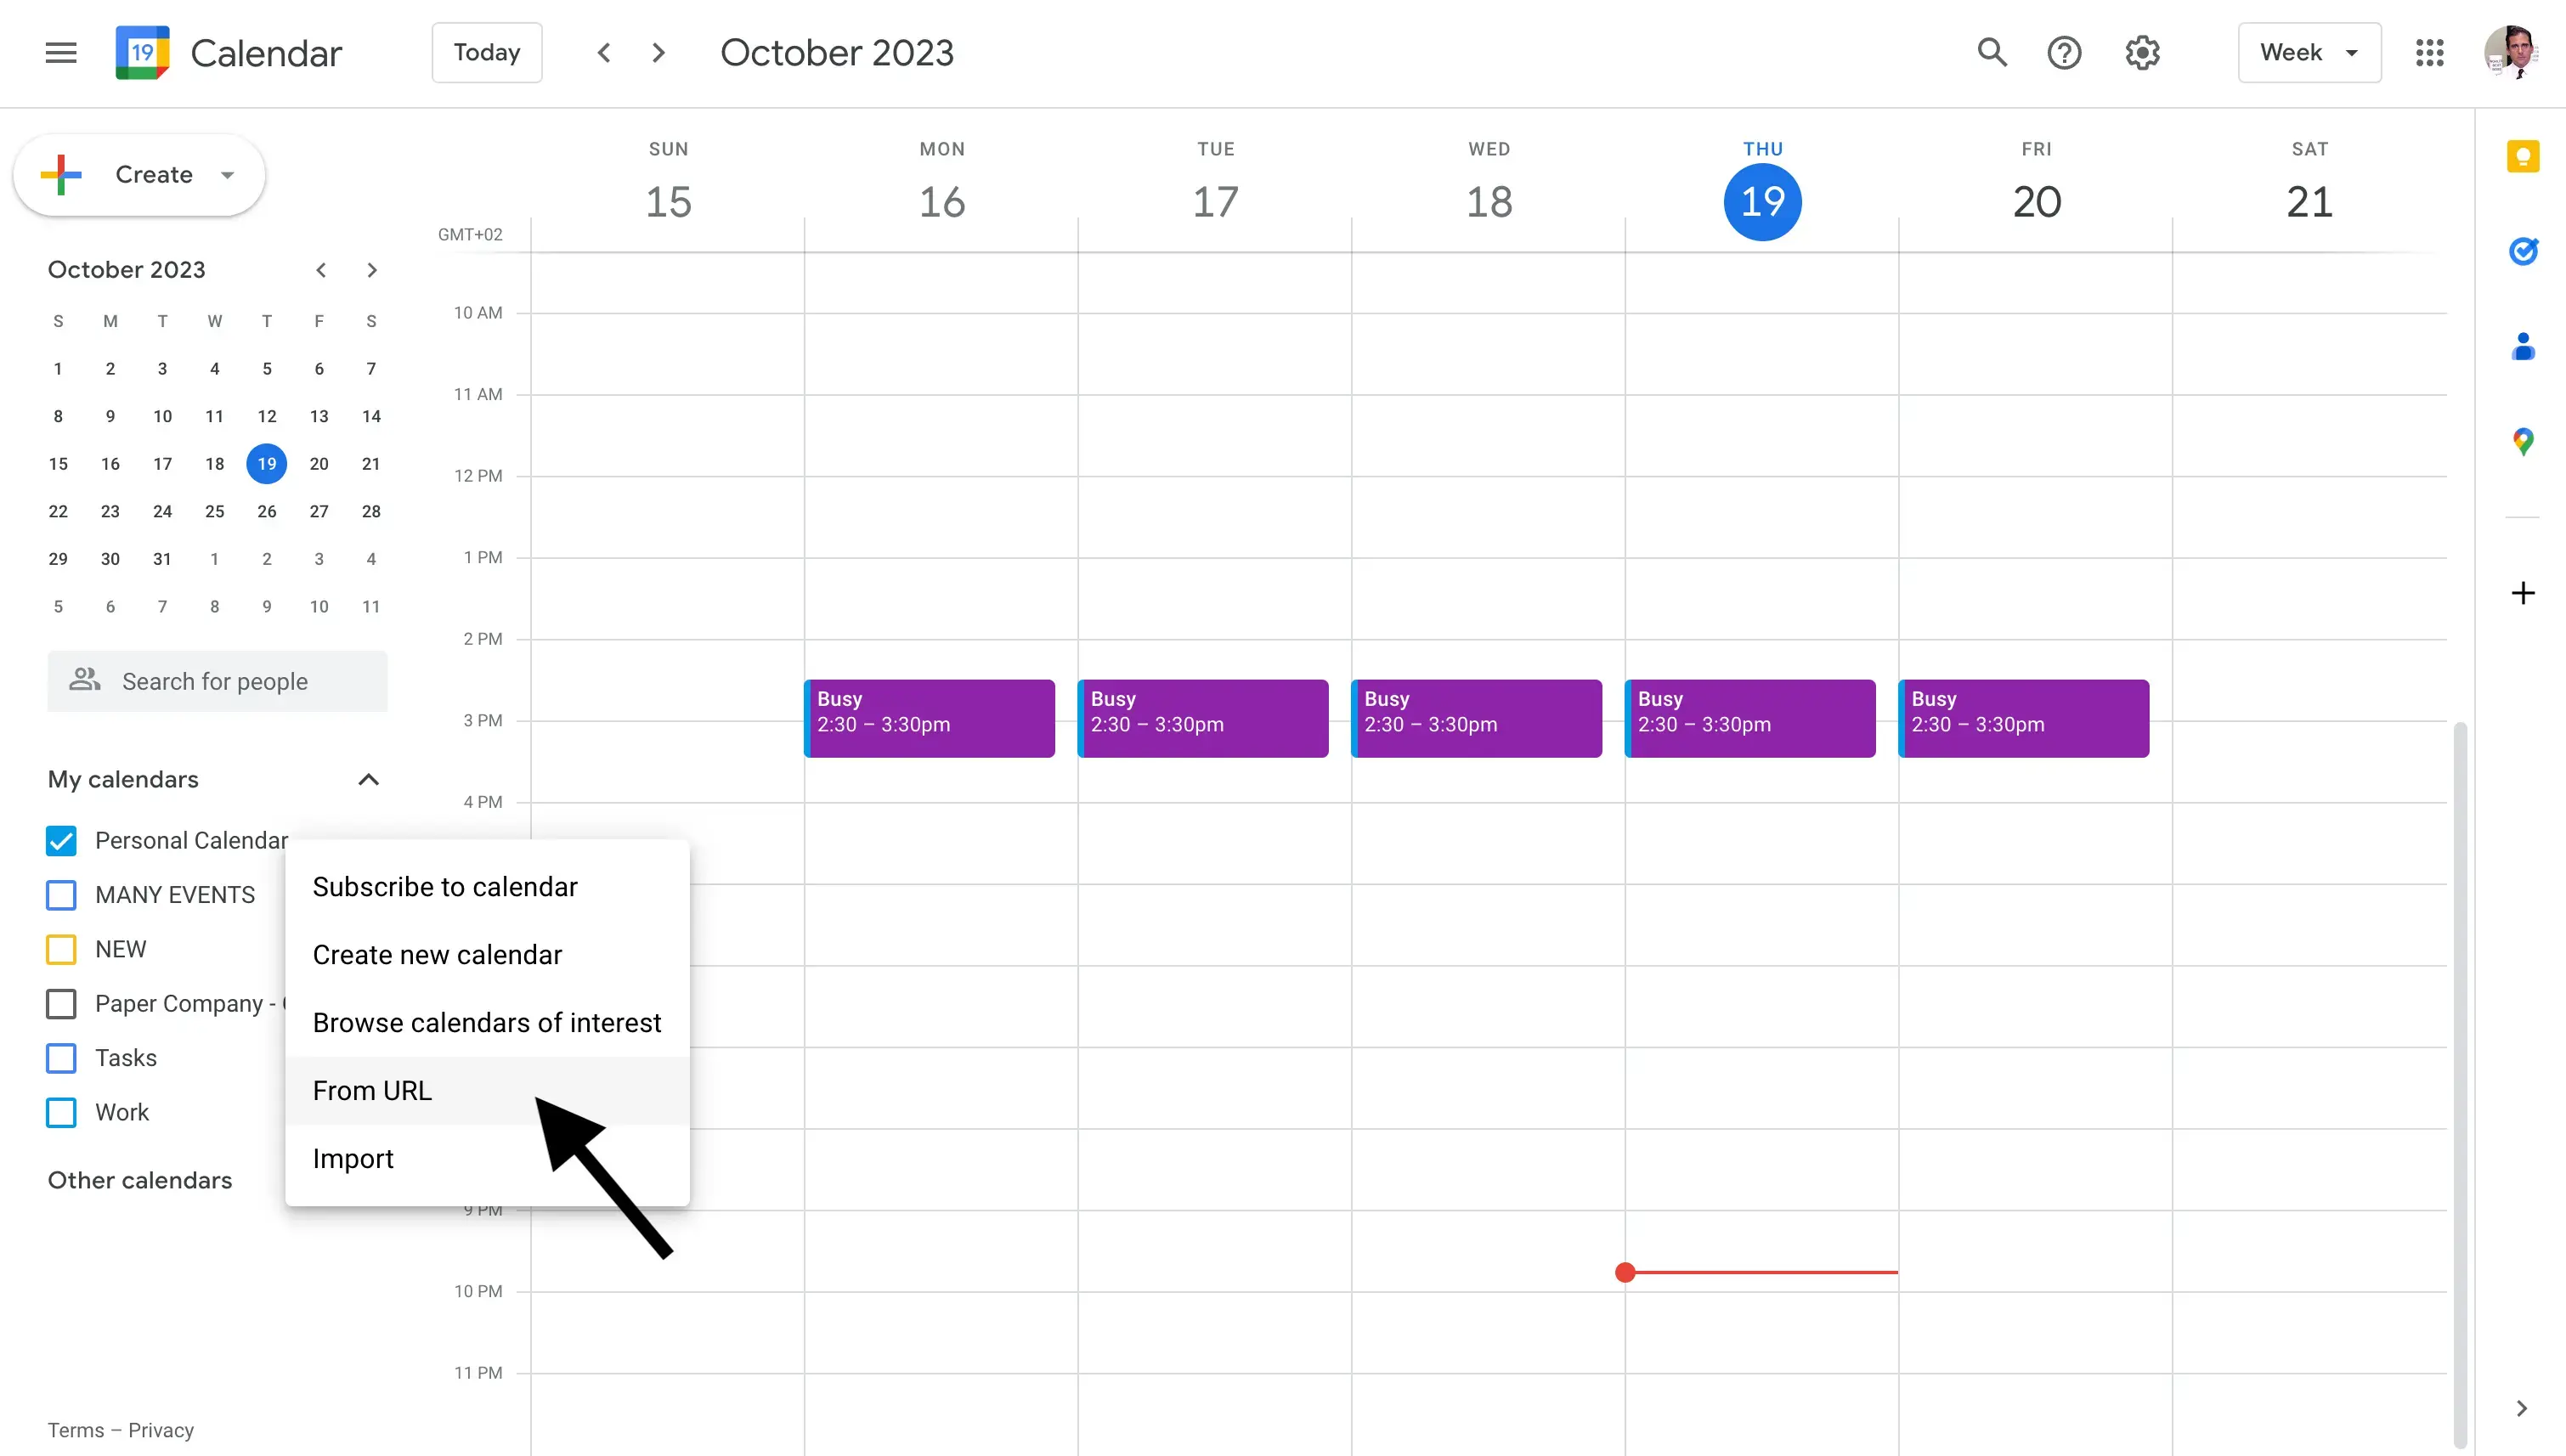Click the Help support icon
The width and height of the screenshot is (2566, 1456).
pyautogui.click(x=2066, y=51)
